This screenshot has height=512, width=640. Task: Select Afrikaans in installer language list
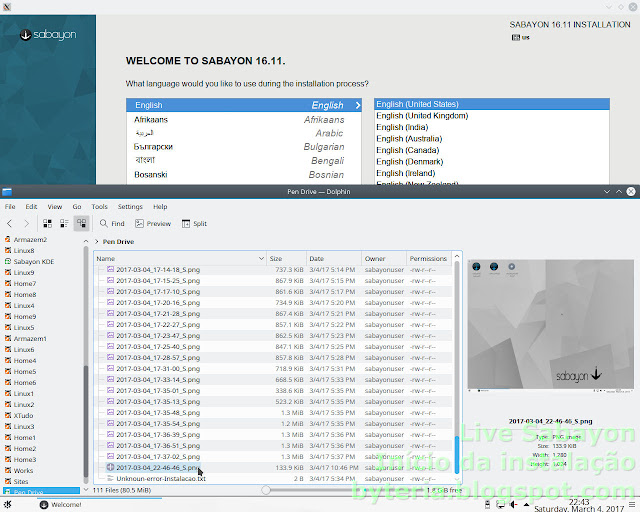point(244,120)
